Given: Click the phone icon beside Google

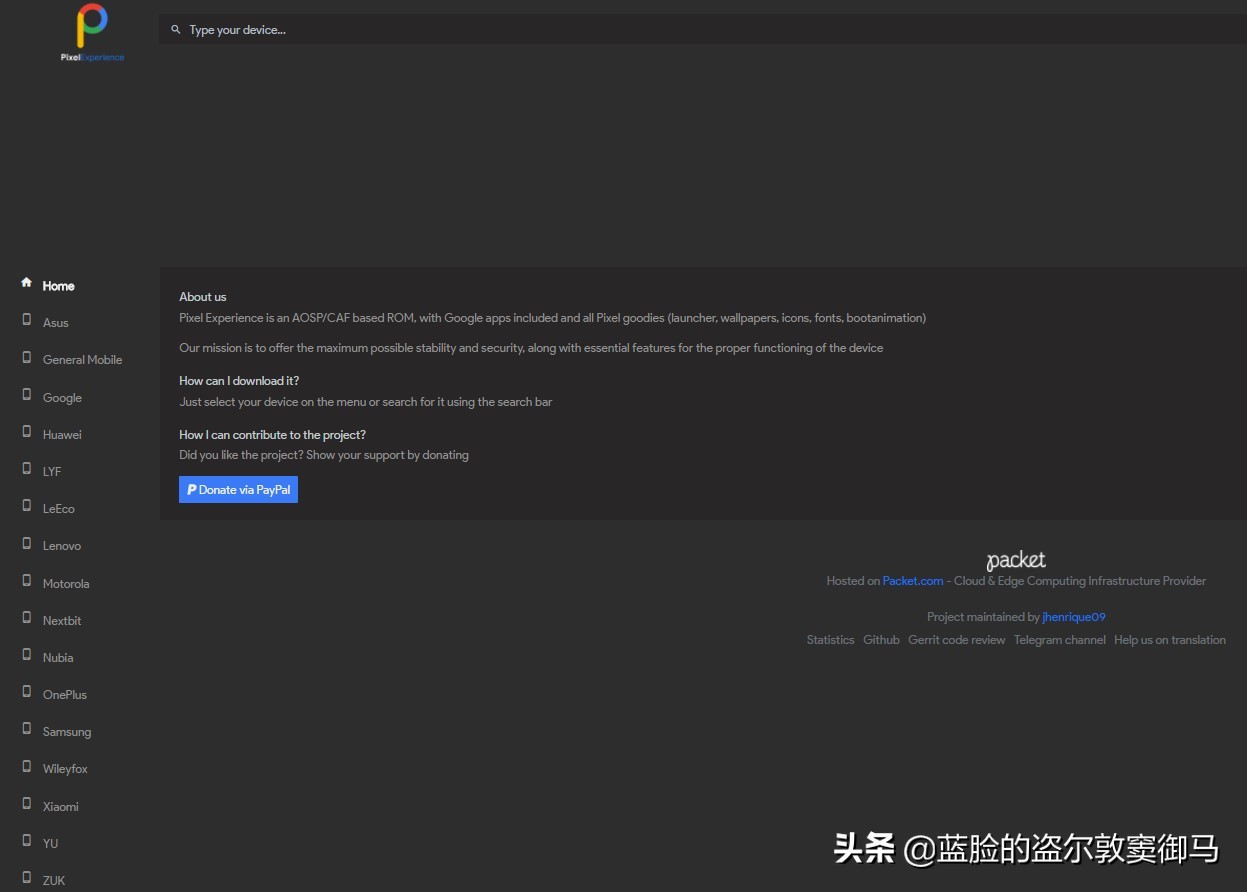Looking at the screenshot, I should click(25, 394).
